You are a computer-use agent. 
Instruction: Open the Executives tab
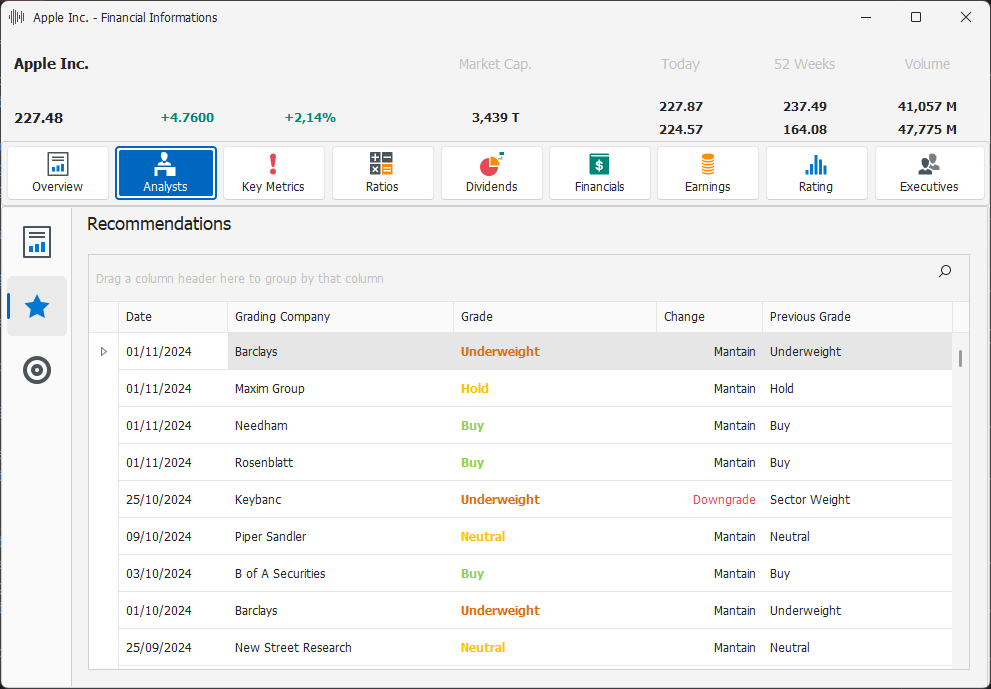929,173
